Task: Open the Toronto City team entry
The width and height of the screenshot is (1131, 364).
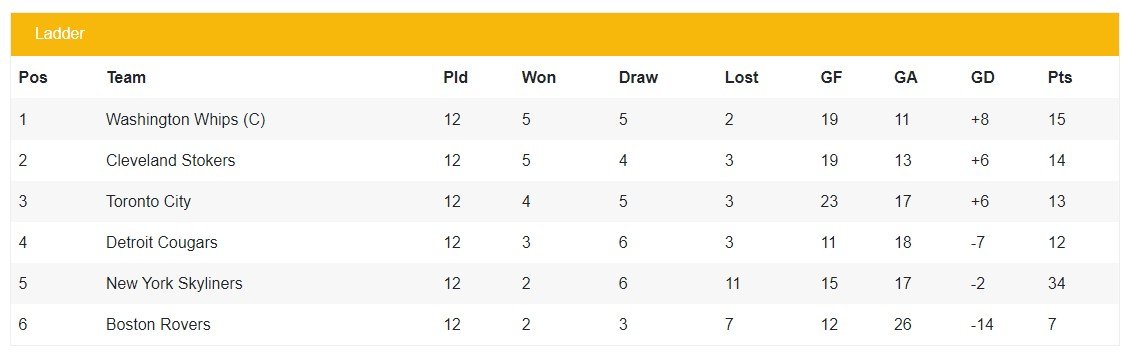Action: click(148, 201)
